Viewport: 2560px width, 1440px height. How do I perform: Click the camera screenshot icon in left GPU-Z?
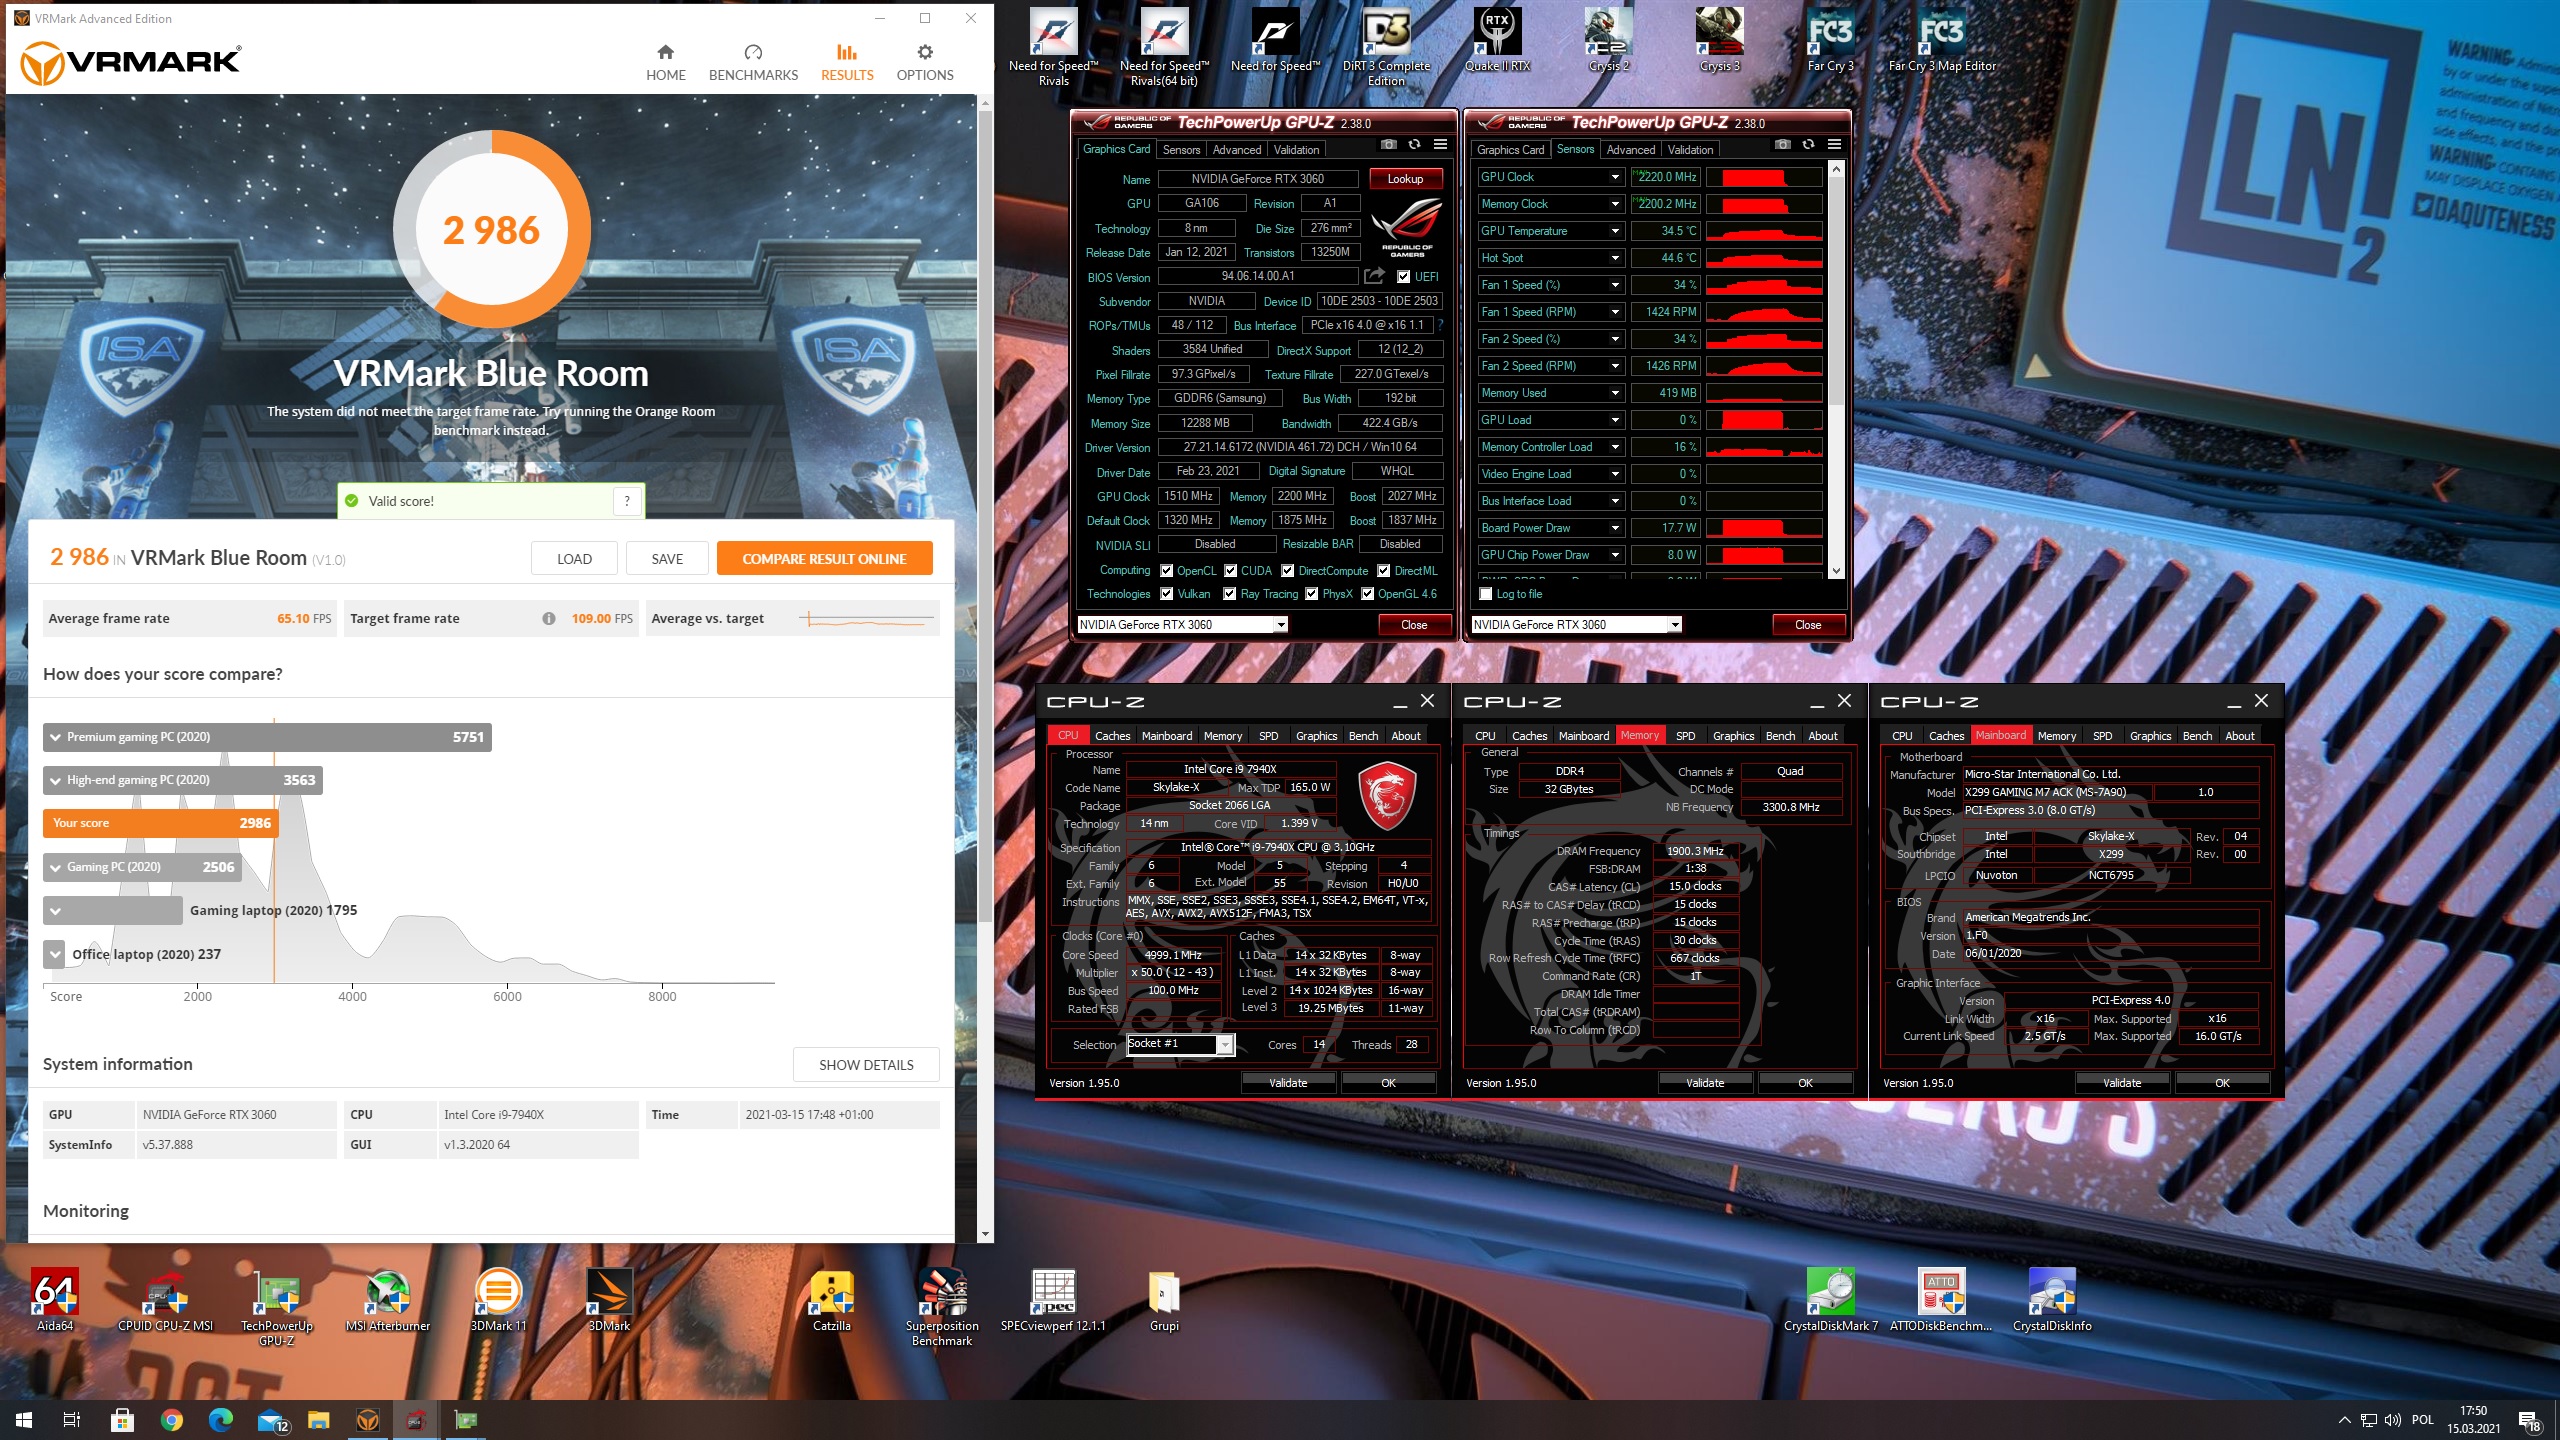[1388, 145]
